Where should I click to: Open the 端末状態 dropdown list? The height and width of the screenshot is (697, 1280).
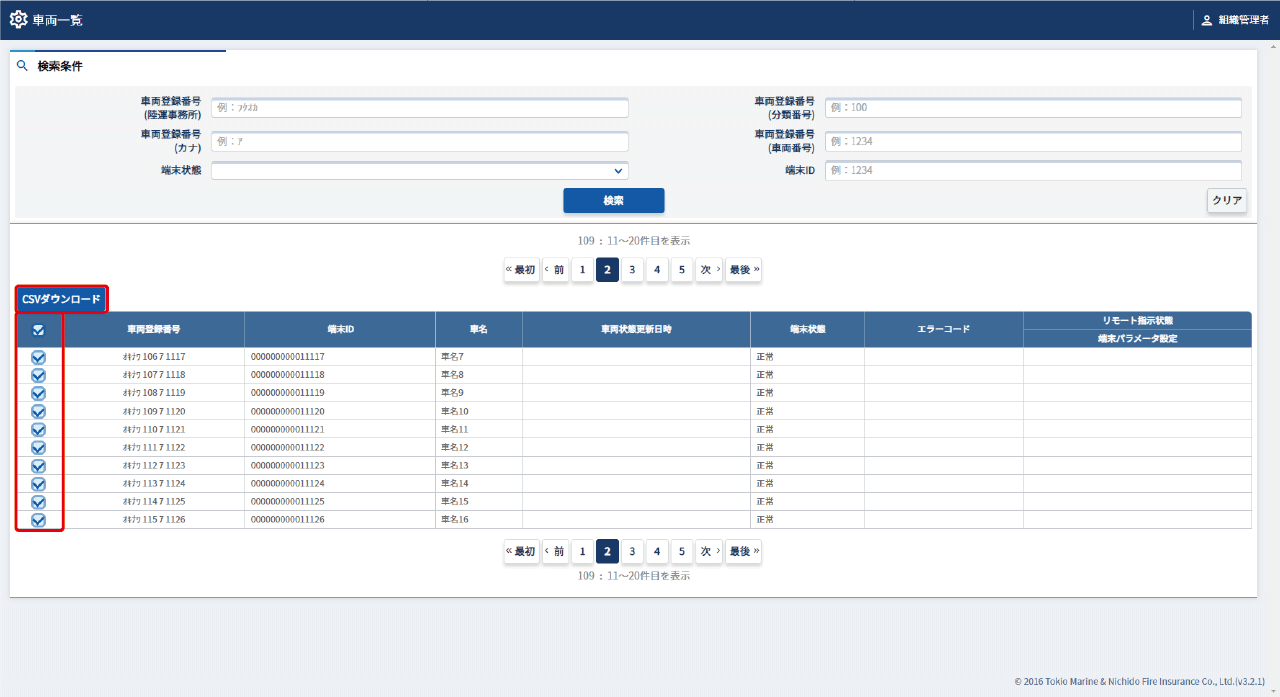tap(420, 171)
